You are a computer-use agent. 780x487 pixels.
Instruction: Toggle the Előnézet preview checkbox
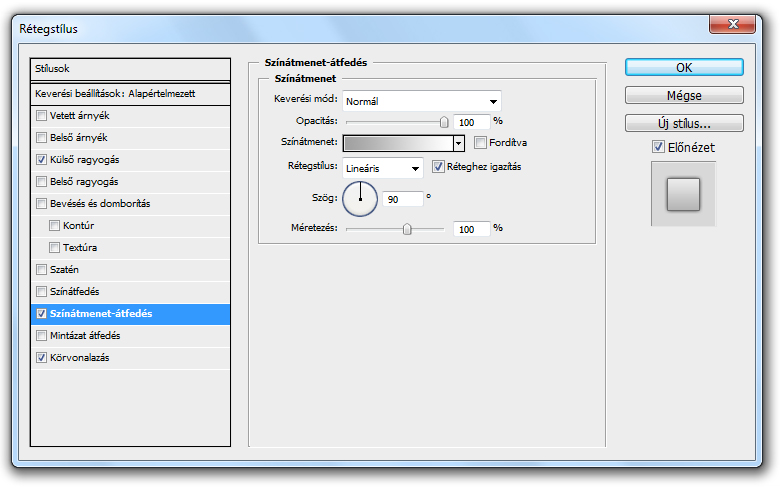click(x=658, y=147)
